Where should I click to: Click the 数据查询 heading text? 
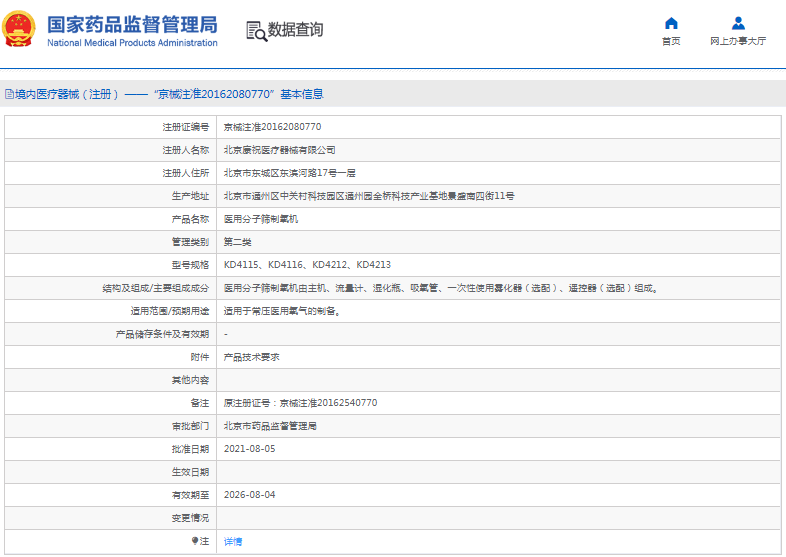(295, 31)
